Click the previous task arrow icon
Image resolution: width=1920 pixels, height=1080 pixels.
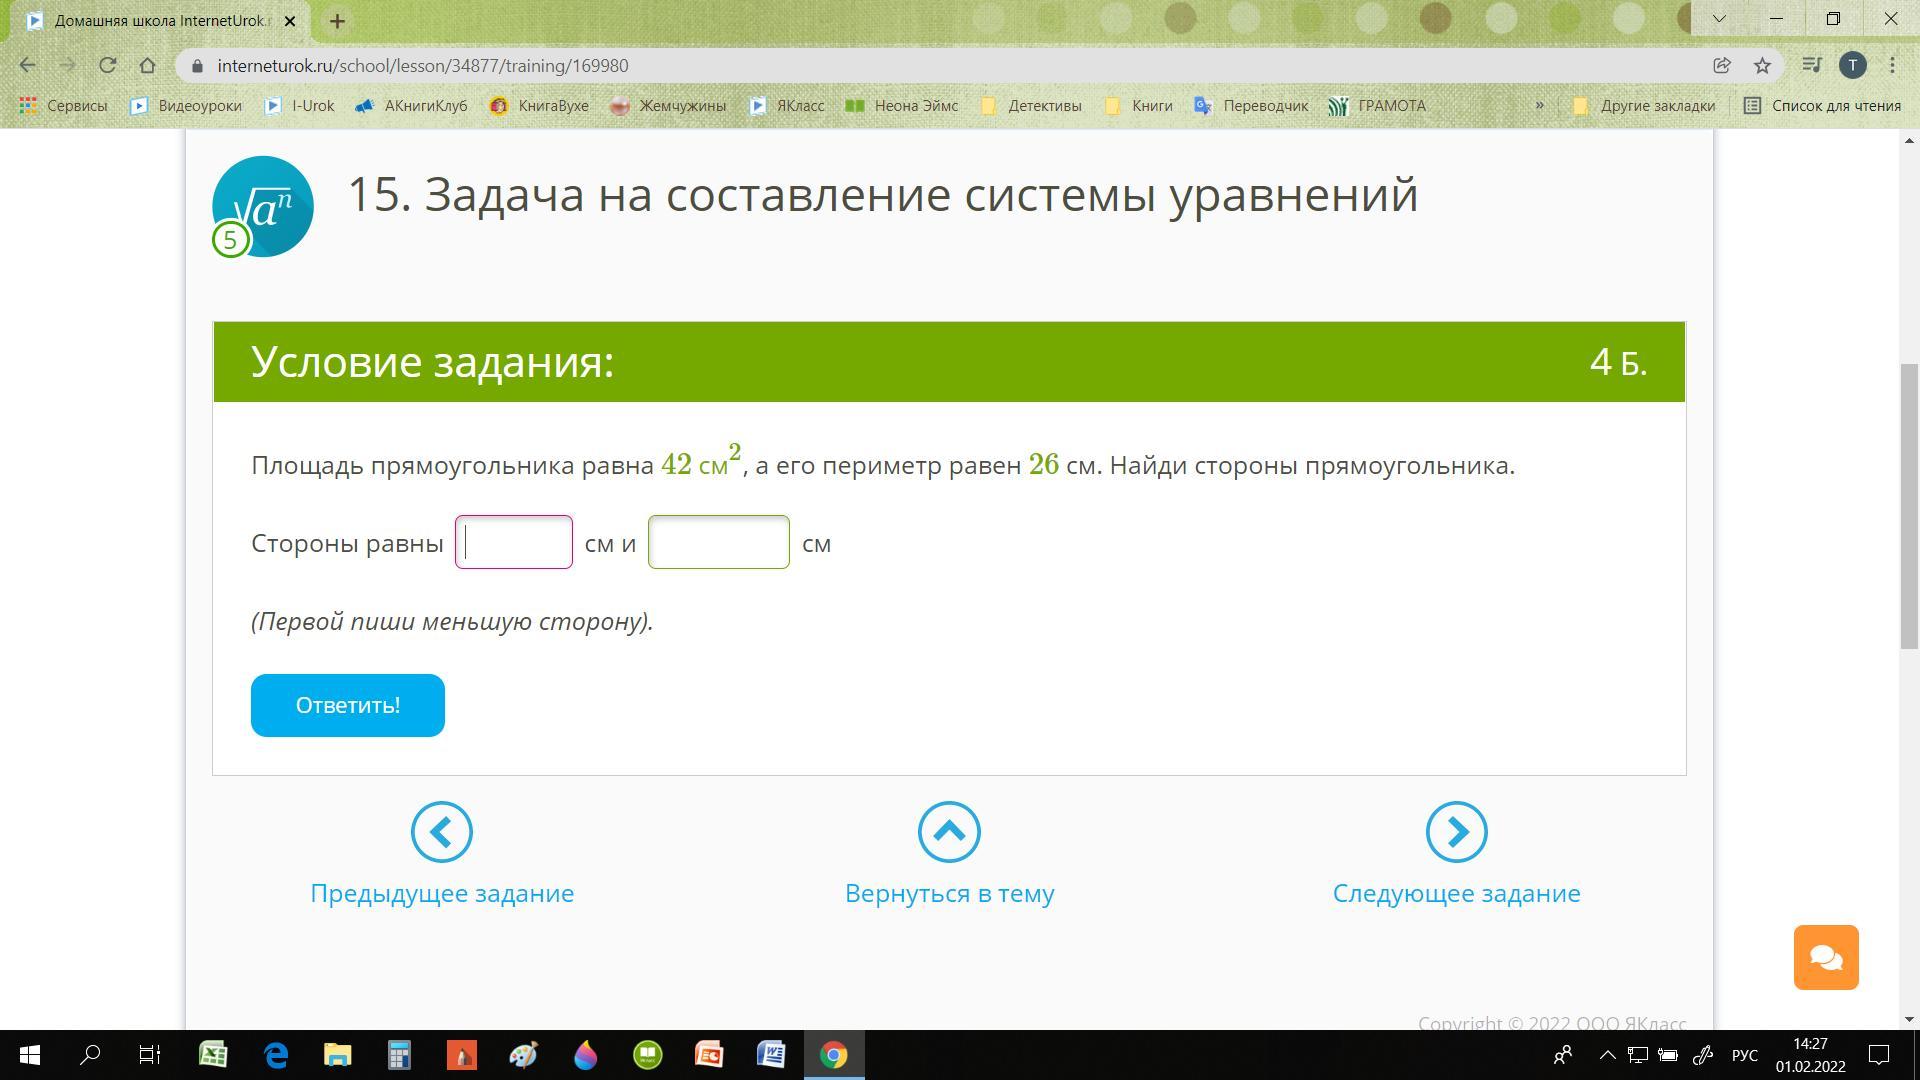[441, 832]
